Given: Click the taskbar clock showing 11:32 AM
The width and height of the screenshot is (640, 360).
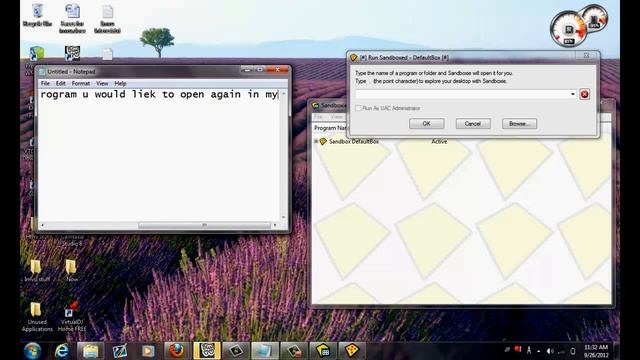Looking at the screenshot, I should 596,351.
